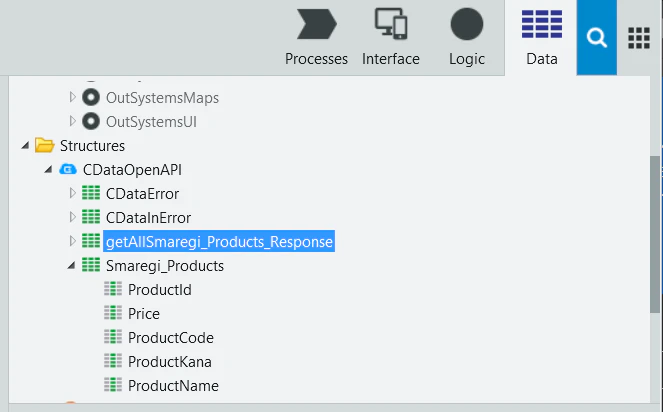Expand the CDataError structure
This screenshot has height=412, width=663.
pyautogui.click(x=72, y=193)
